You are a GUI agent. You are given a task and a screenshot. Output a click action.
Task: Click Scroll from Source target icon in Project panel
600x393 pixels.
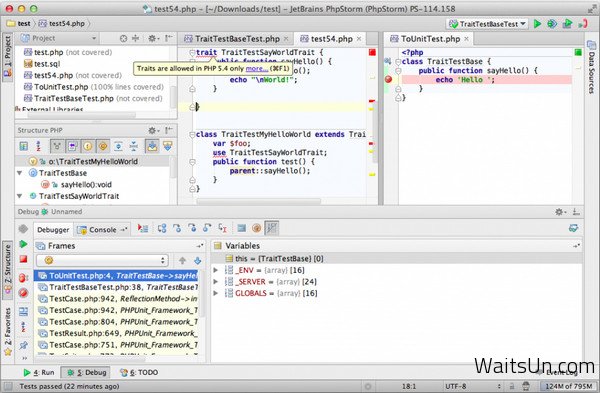[x=123, y=38]
